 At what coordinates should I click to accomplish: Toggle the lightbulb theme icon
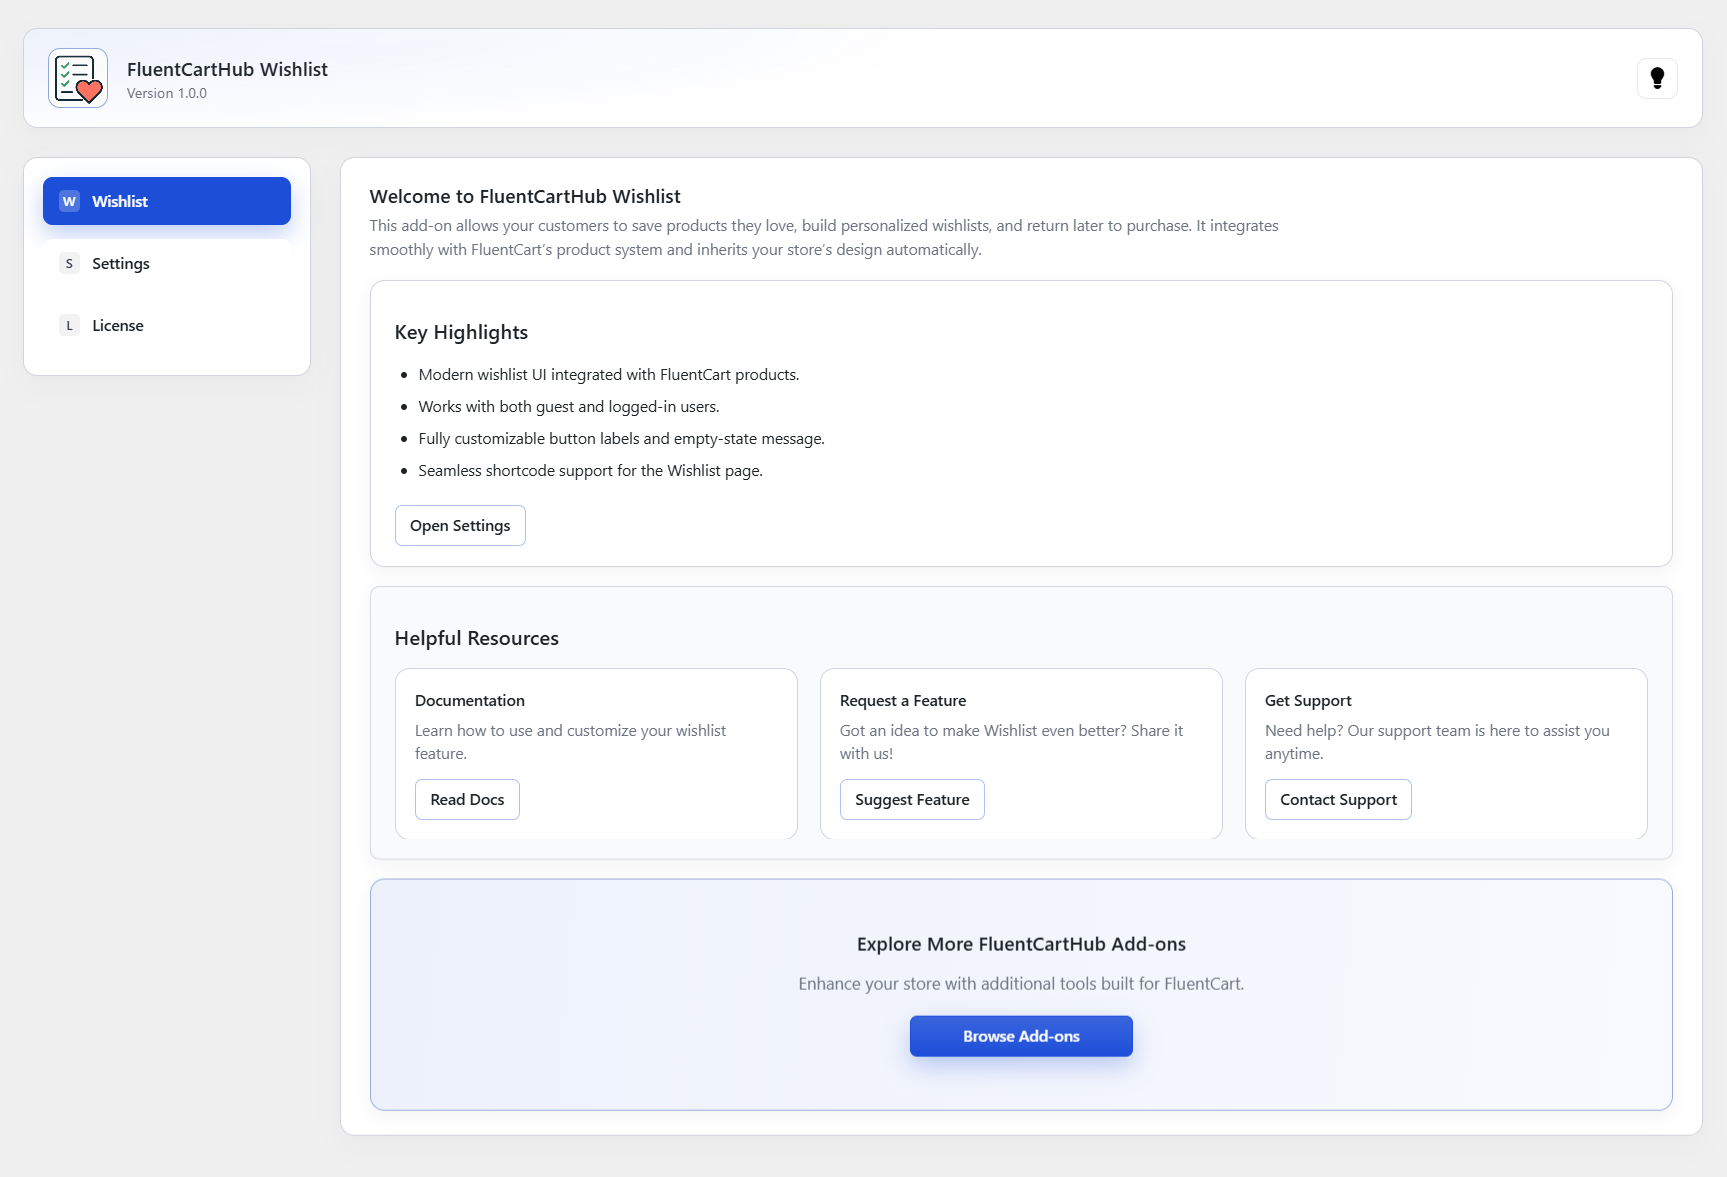click(x=1656, y=78)
